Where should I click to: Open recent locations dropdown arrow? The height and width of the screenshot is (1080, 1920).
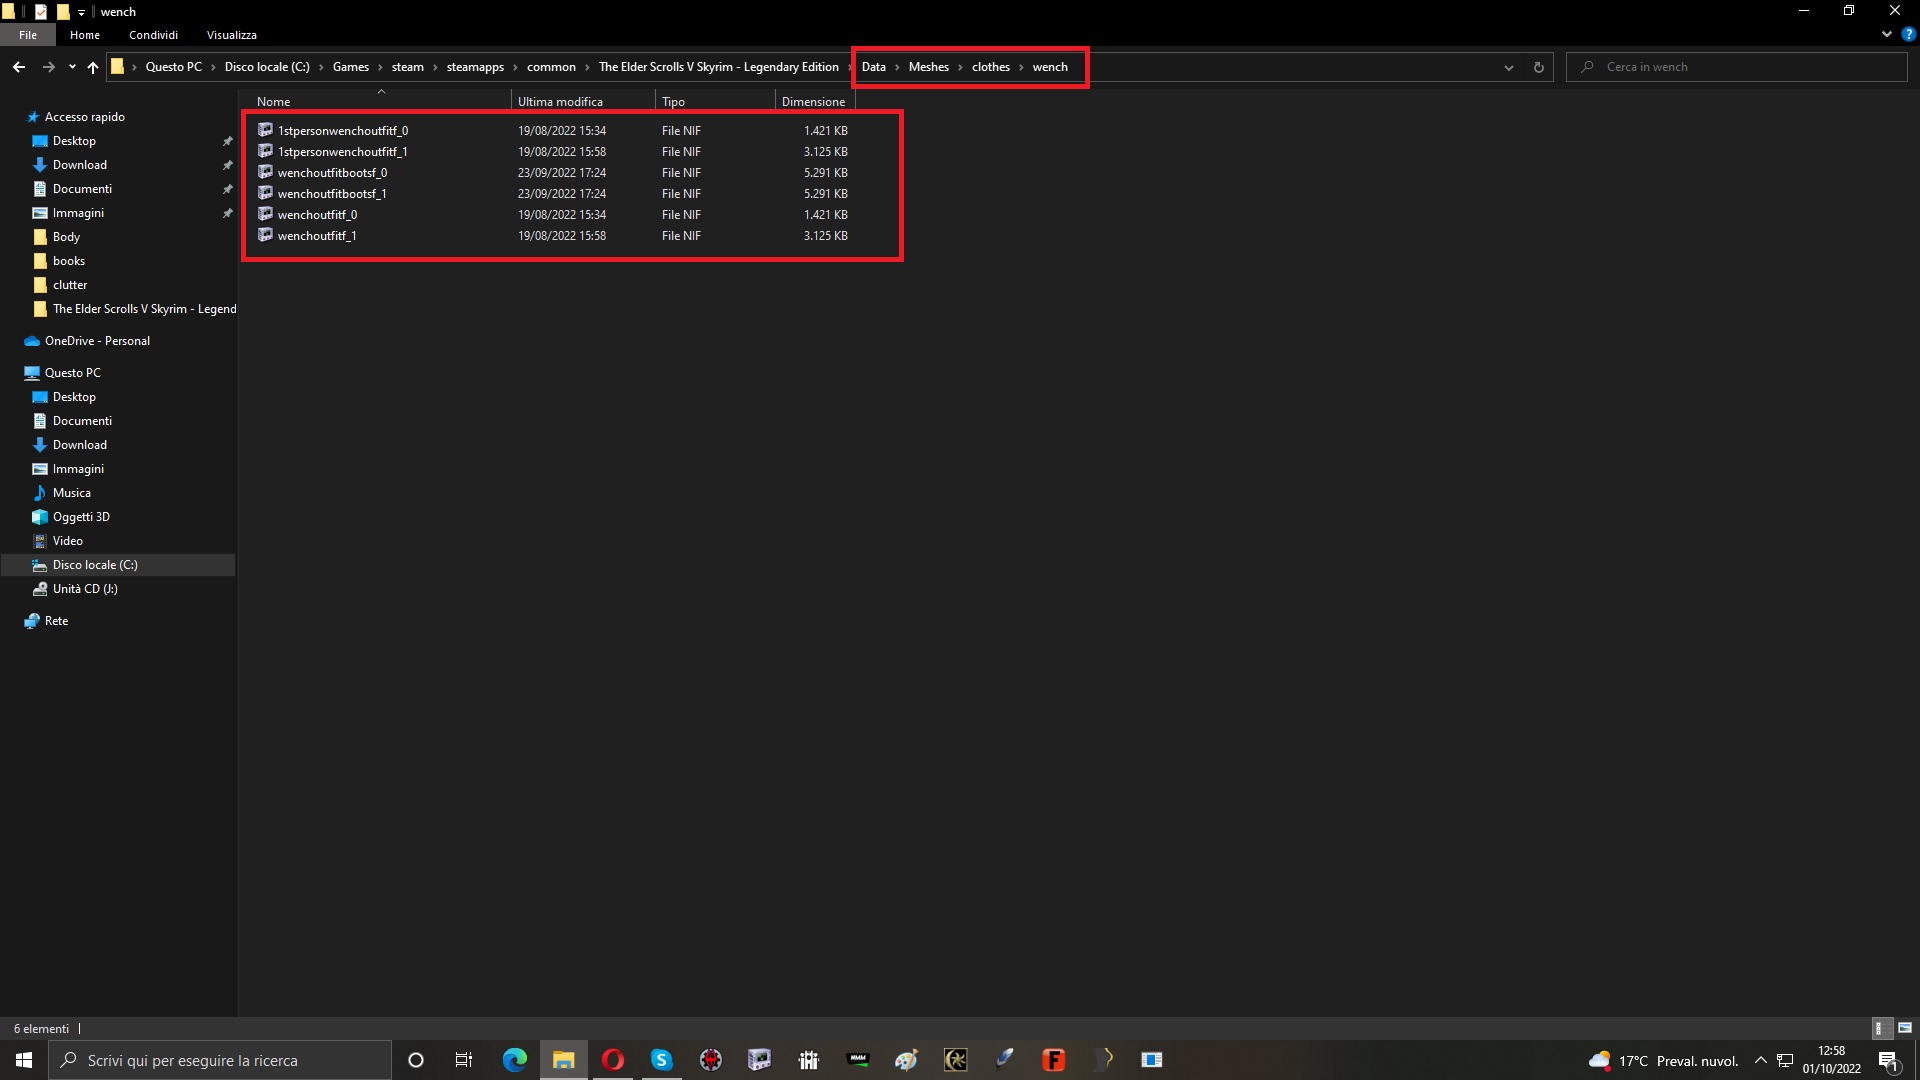(x=72, y=67)
